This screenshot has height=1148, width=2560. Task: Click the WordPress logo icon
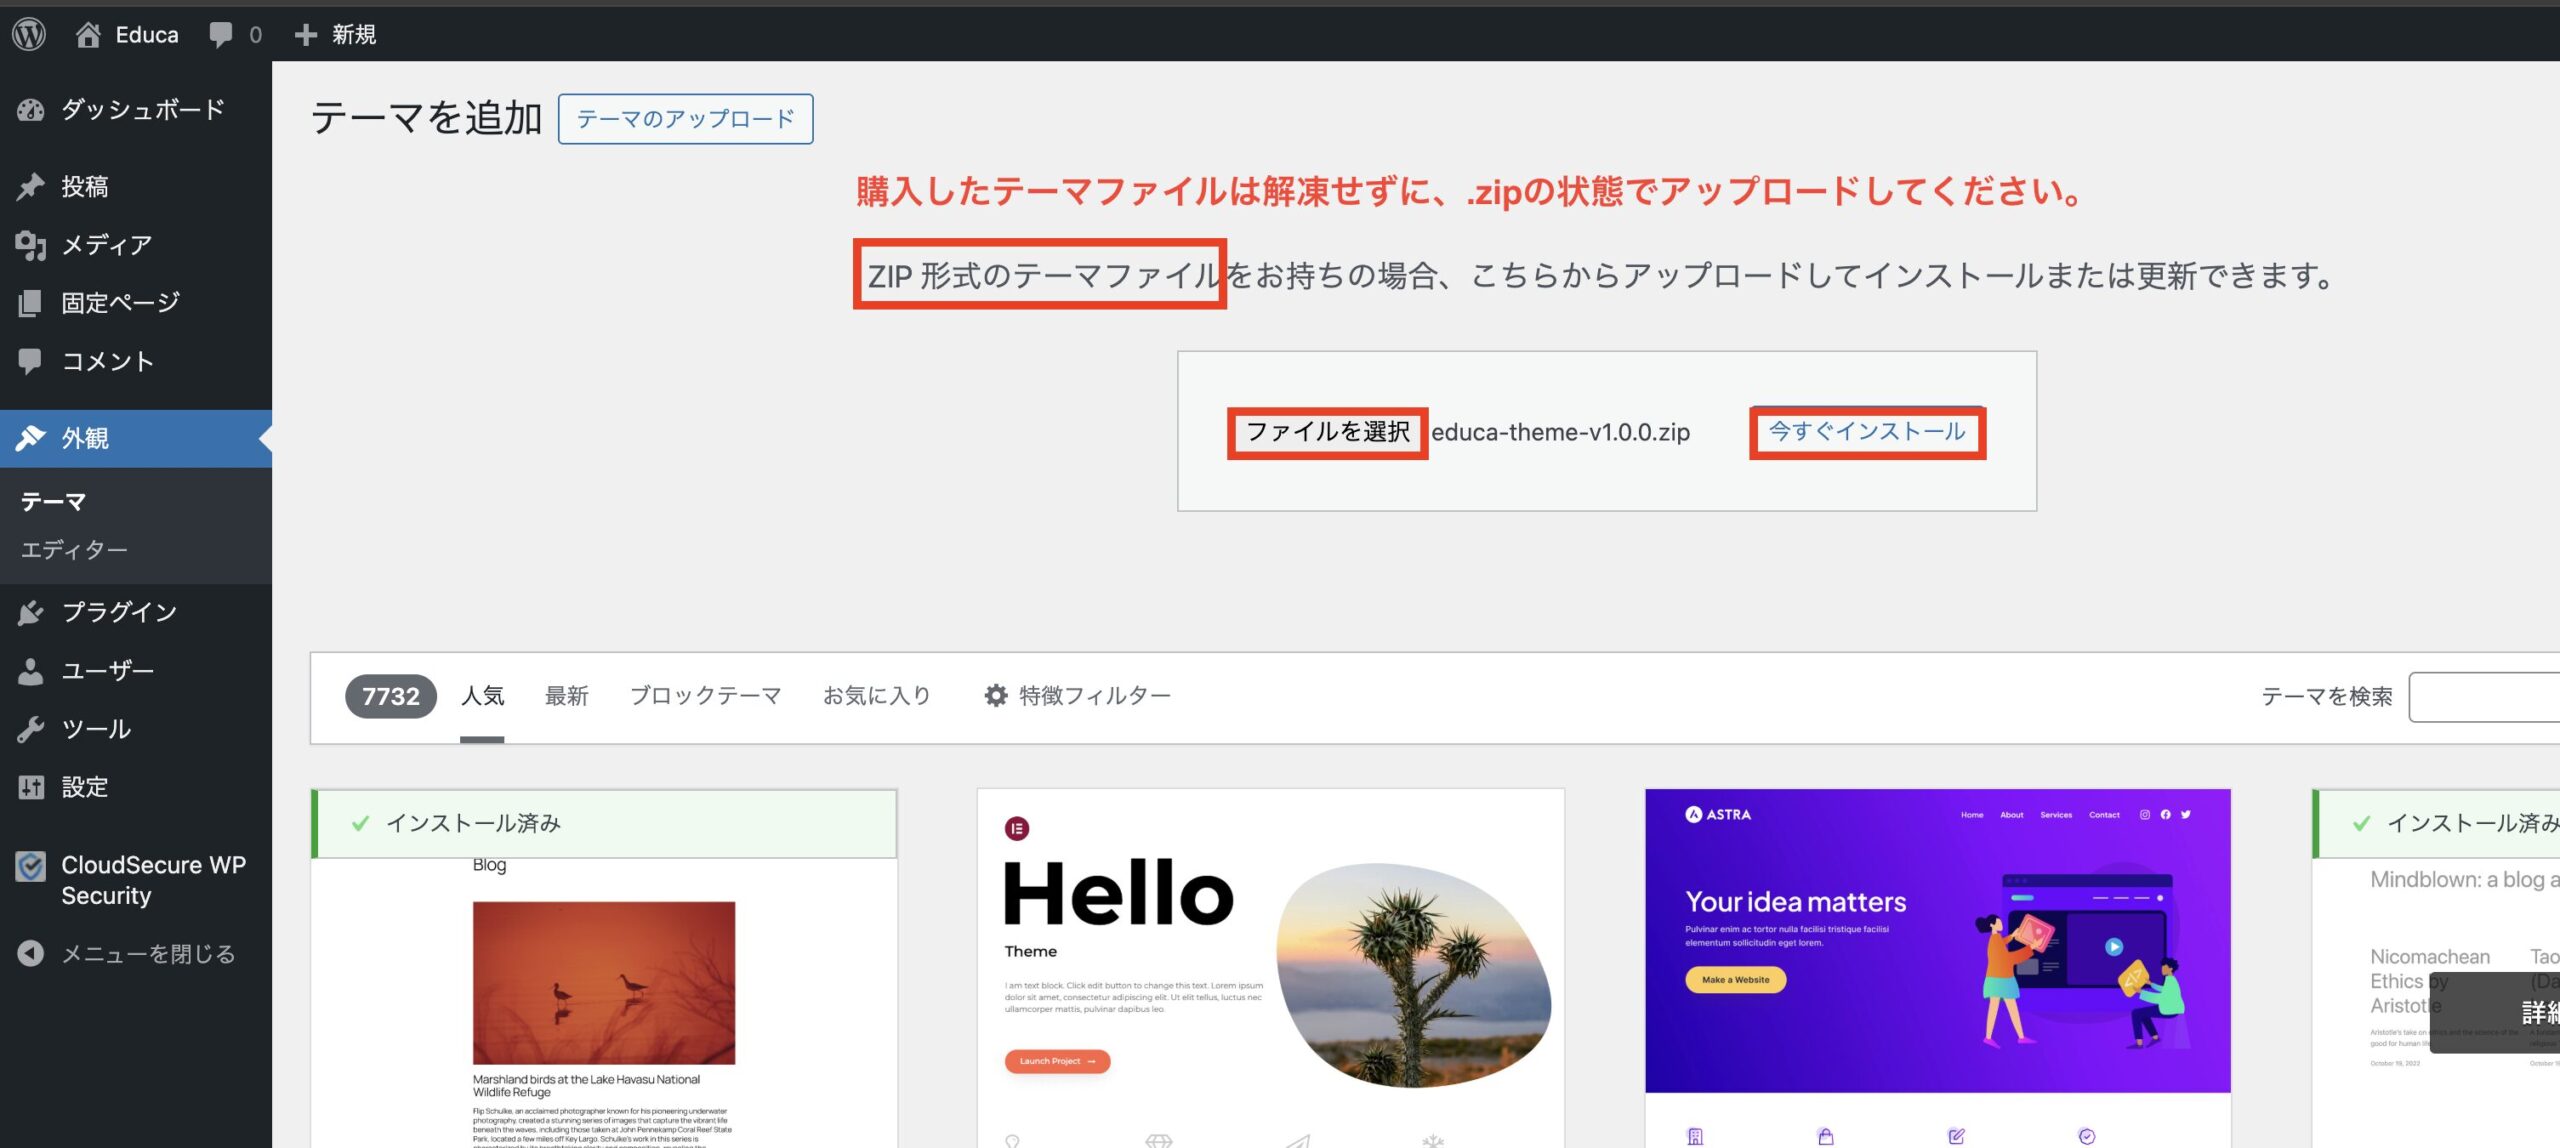click(x=29, y=34)
